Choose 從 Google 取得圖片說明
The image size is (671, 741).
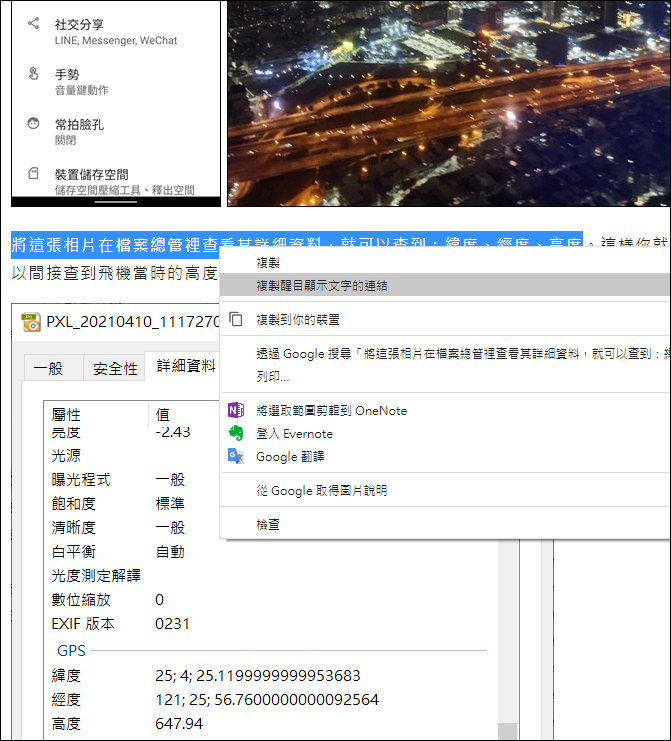coord(445,491)
